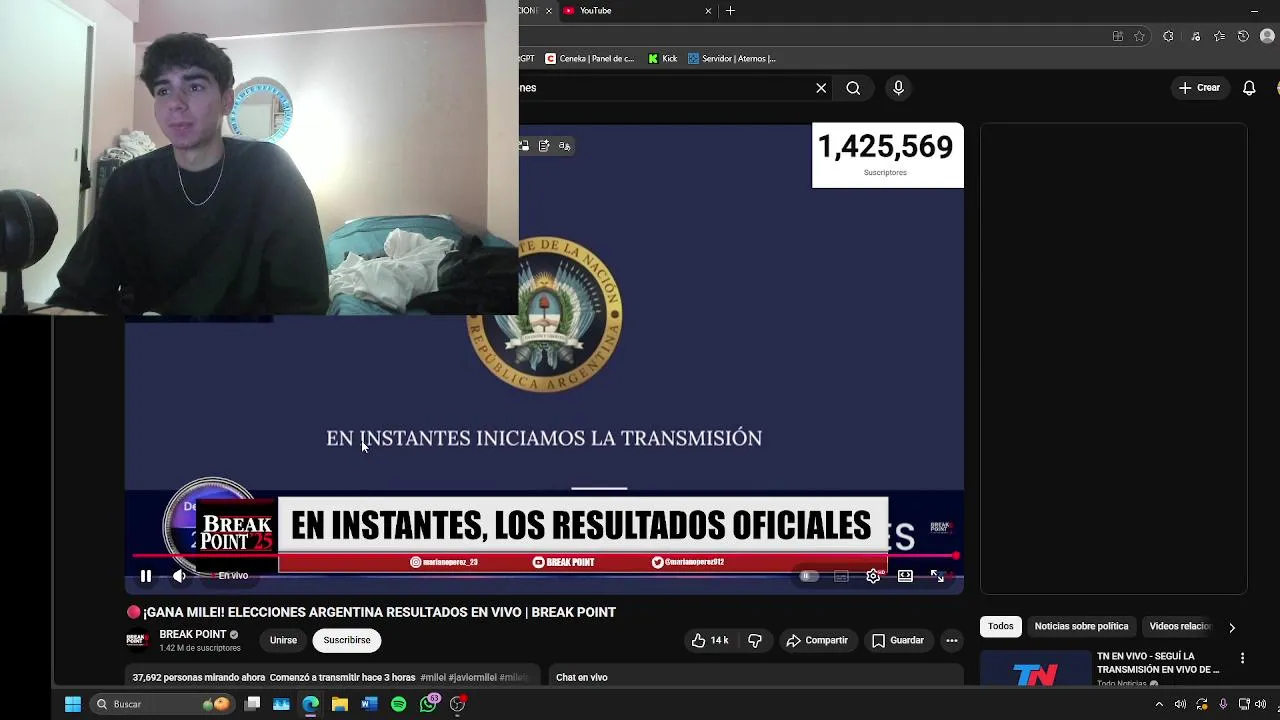Open TN EN VIVO video title

1158,663
